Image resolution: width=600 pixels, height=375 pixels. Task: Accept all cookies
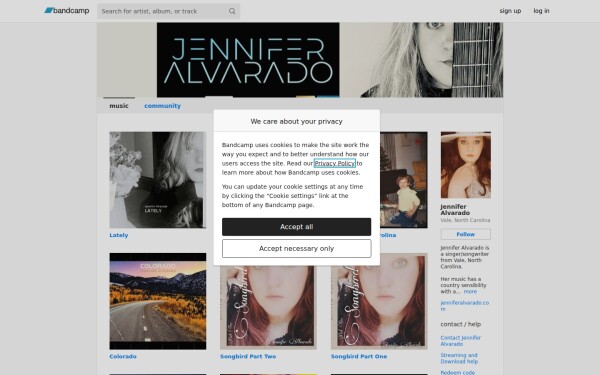coord(296,227)
